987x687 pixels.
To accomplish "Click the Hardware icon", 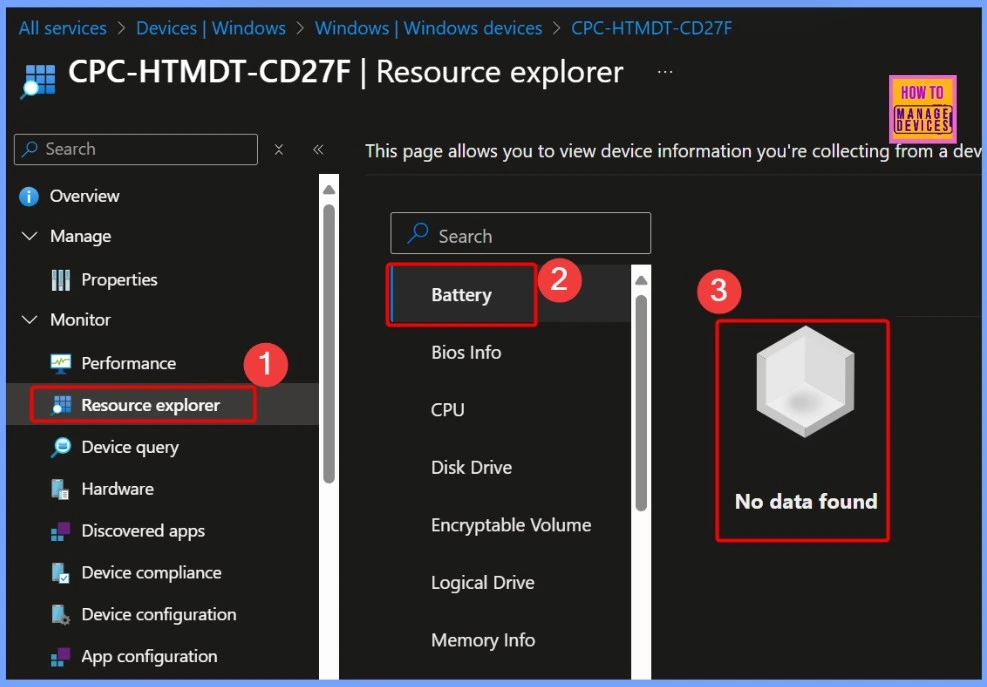I will [x=60, y=489].
